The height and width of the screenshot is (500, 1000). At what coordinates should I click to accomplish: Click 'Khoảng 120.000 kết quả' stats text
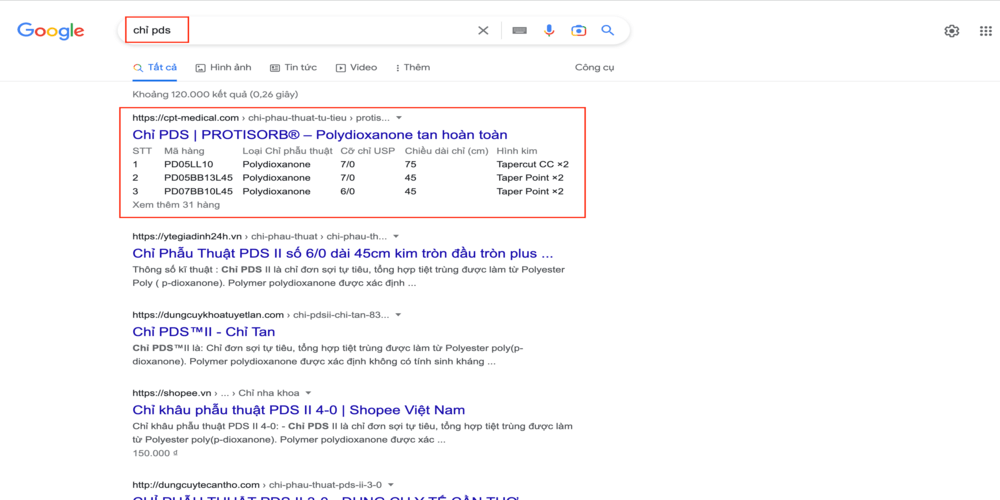(215, 94)
